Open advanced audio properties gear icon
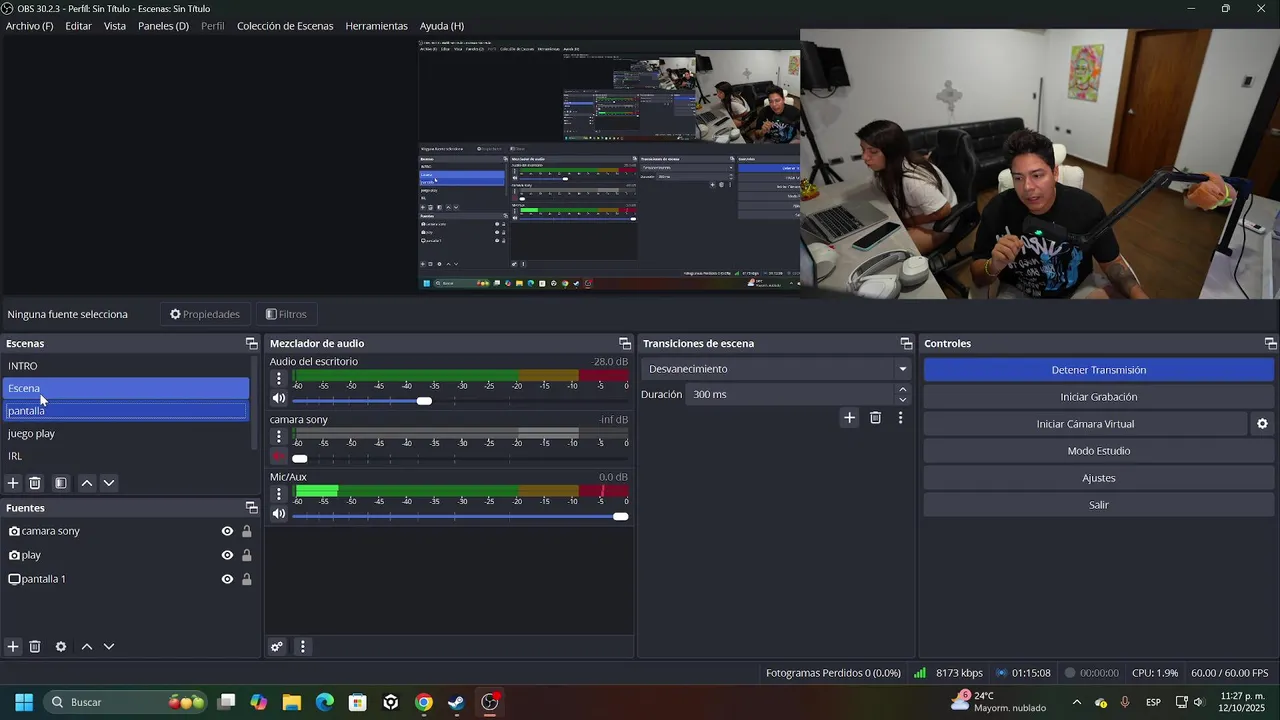 (x=277, y=647)
